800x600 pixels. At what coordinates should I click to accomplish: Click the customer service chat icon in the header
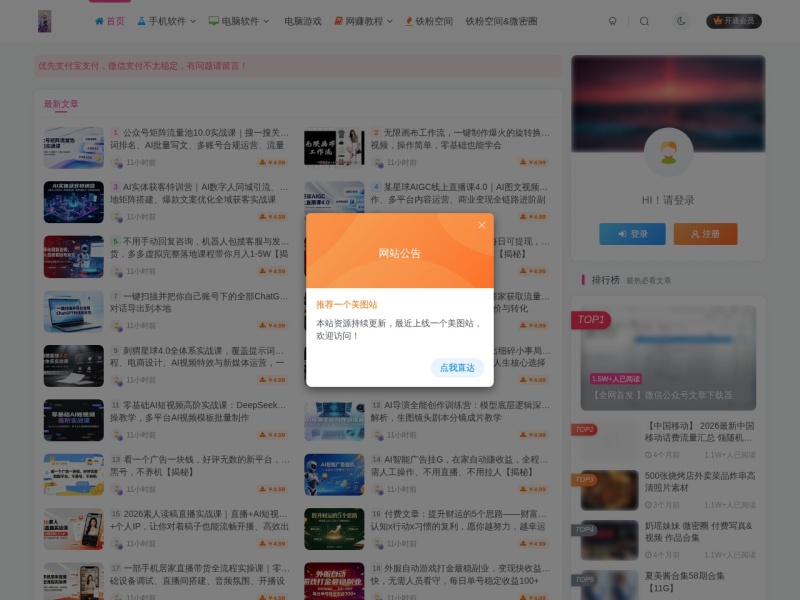click(x=612, y=21)
